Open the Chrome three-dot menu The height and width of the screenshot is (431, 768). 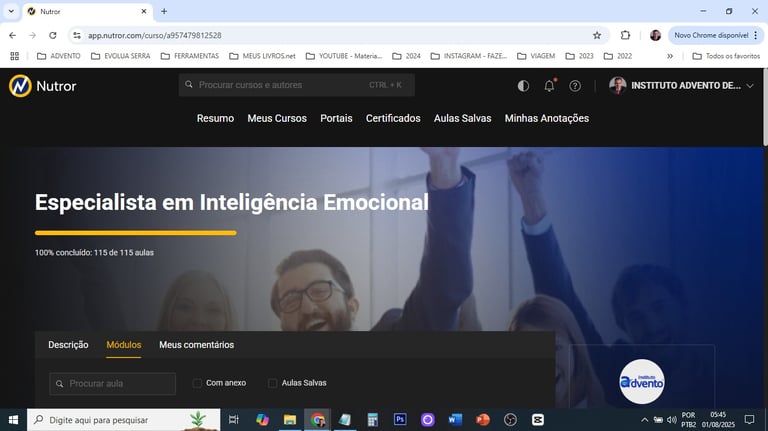click(756, 35)
